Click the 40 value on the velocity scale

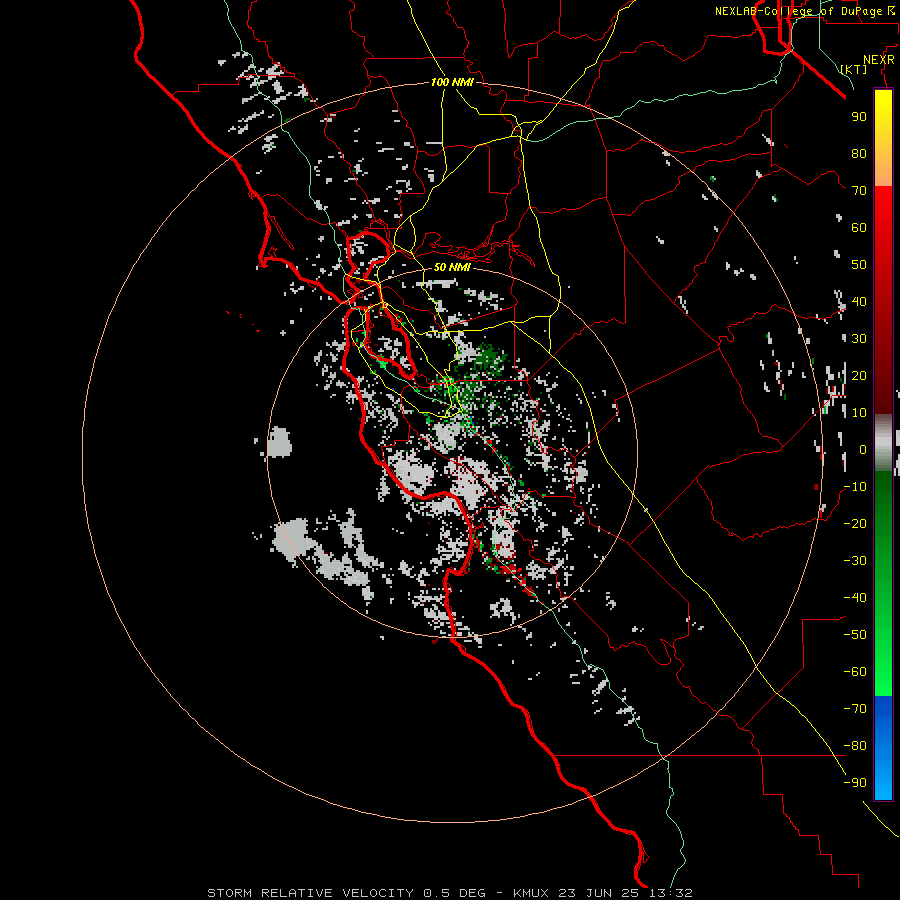coord(859,301)
